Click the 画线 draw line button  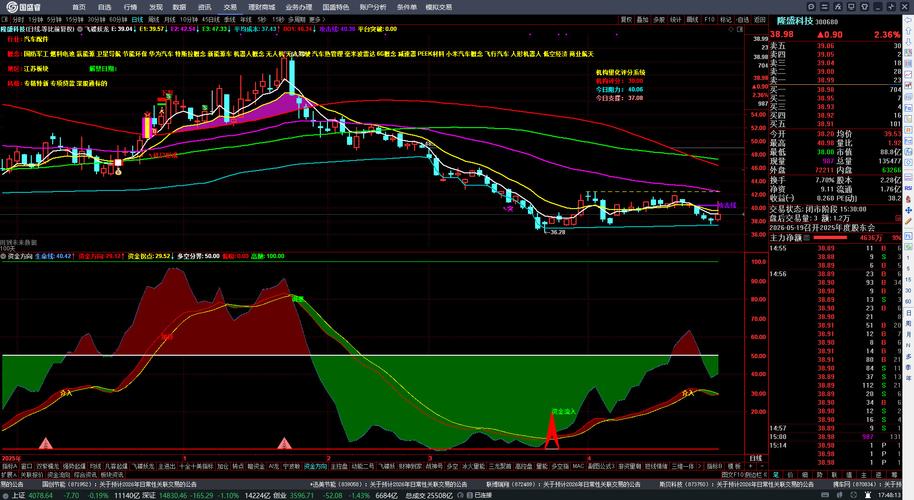(x=692, y=19)
